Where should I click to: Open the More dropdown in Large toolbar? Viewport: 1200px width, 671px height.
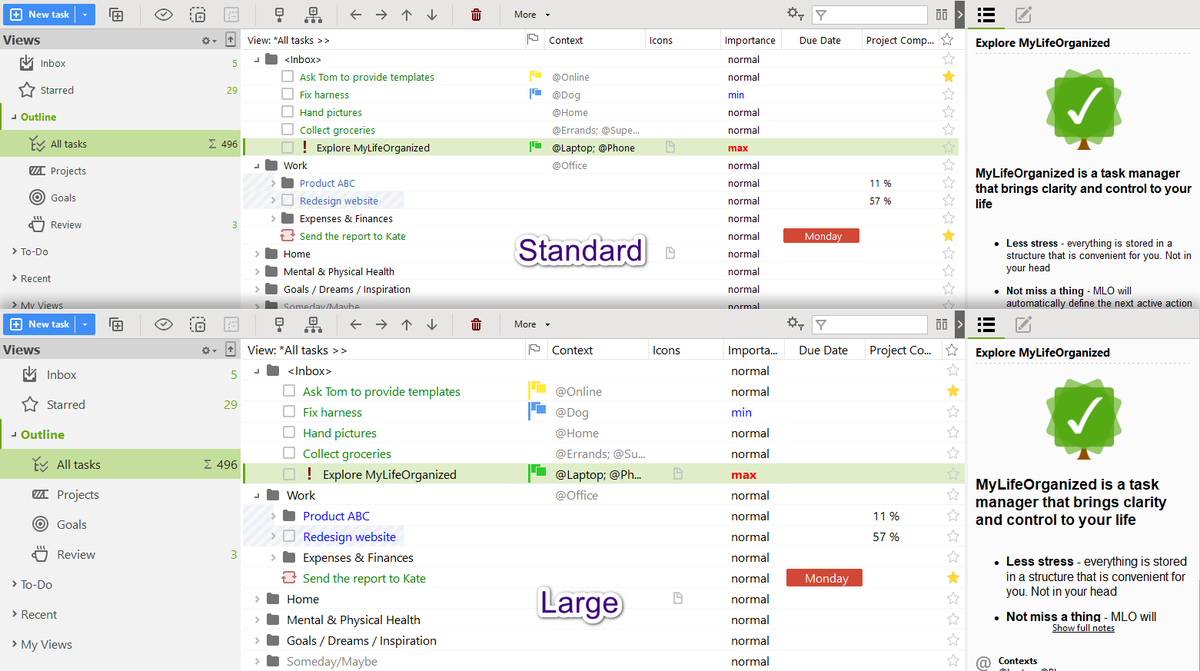tap(531, 324)
